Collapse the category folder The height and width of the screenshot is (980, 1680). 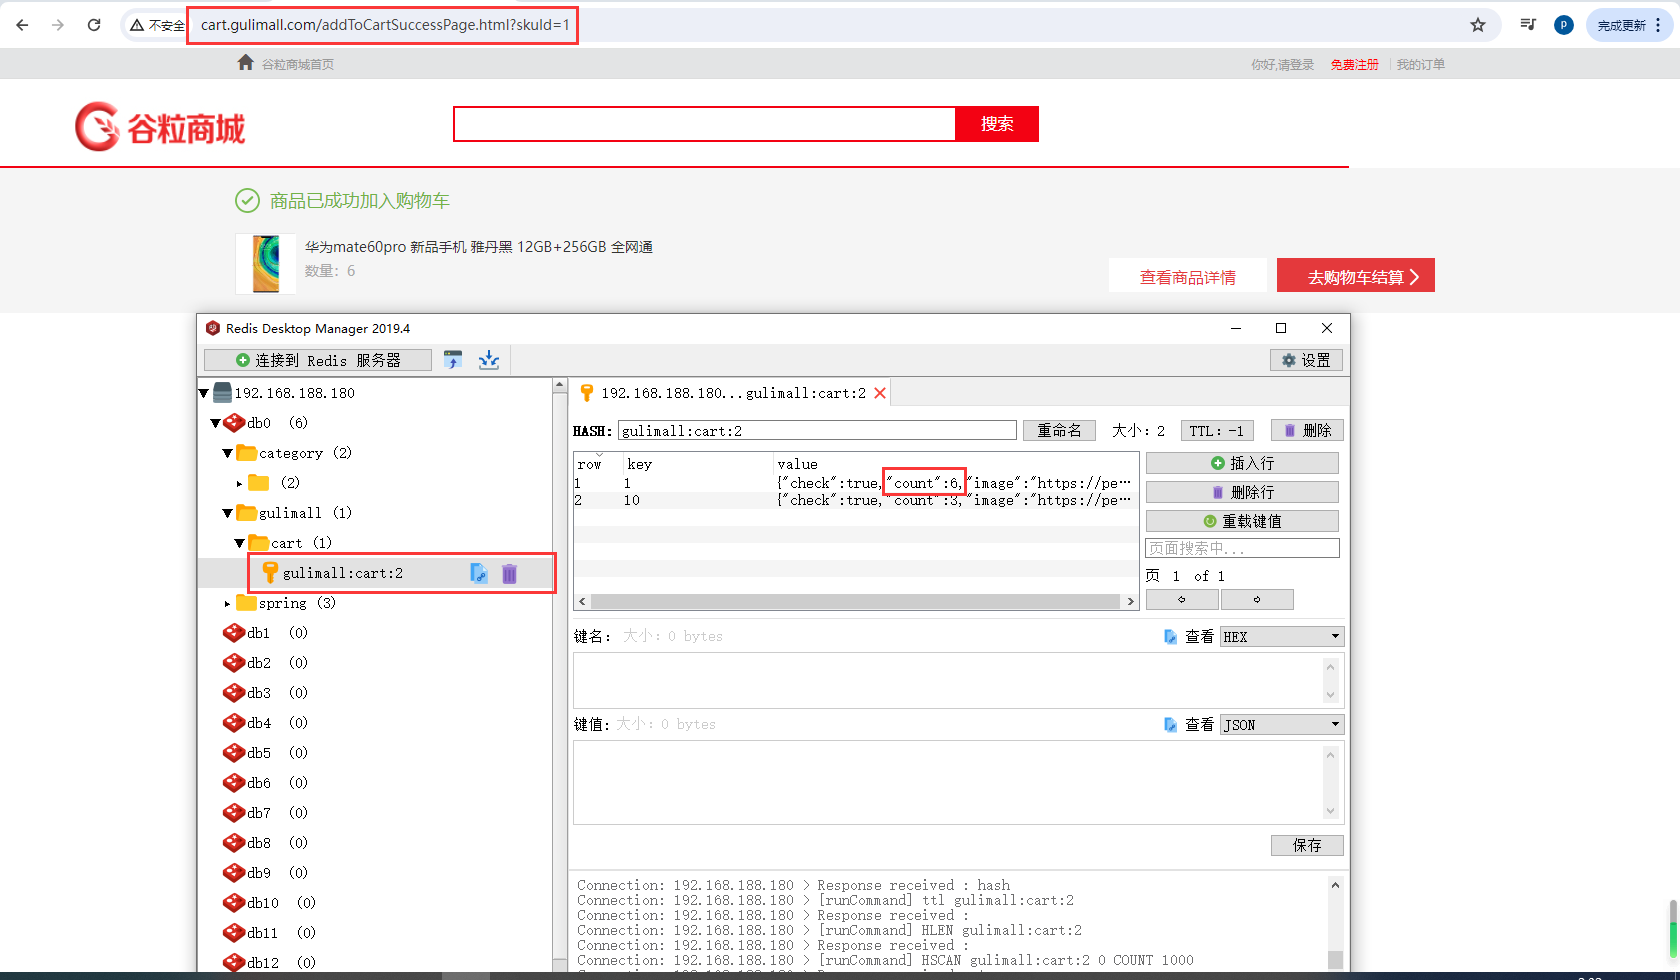click(x=227, y=453)
